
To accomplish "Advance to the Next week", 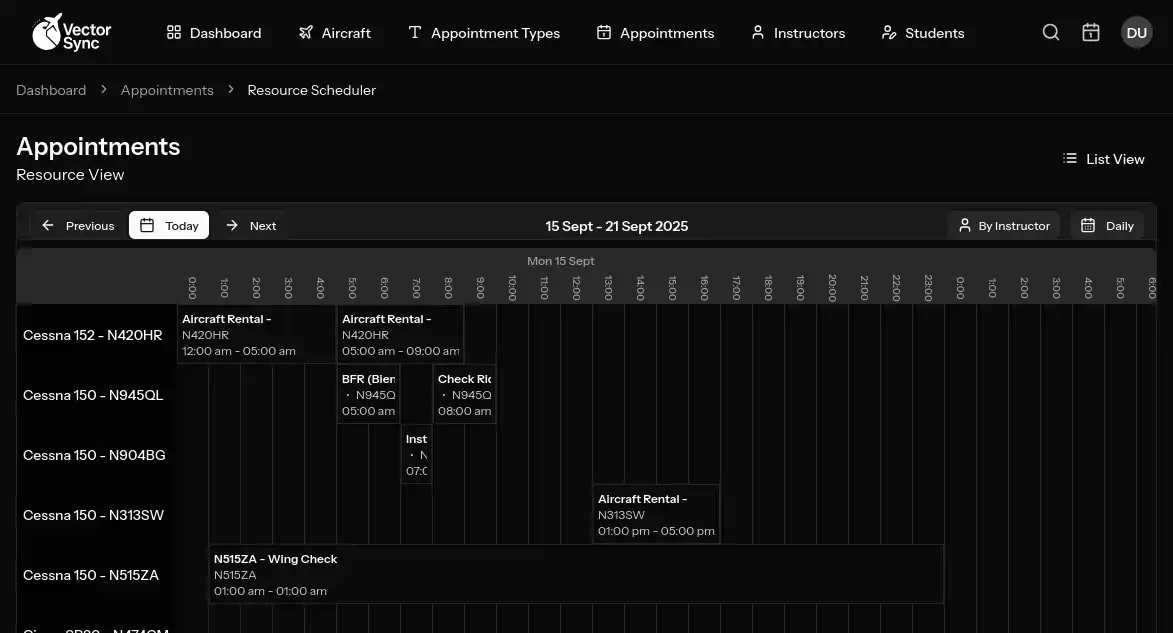I will pyautogui.click(x=251, y=226).
